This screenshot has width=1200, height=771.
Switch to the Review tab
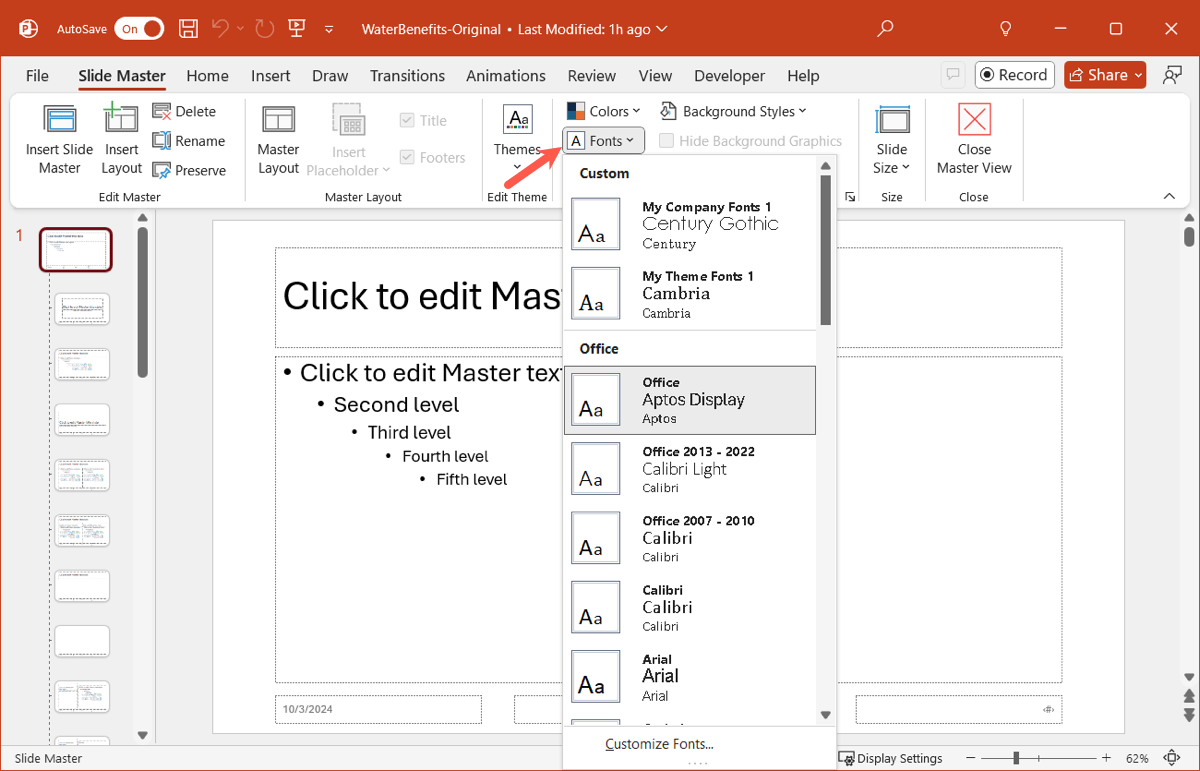592,75
